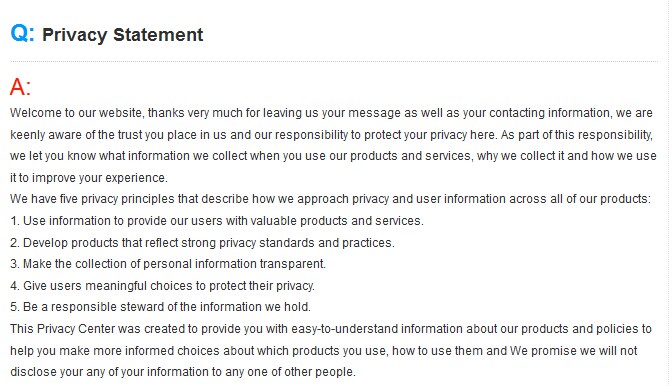This screenshot has width=672, height=386.
Task: Click the blue Q: question marker
Action: (22, 33)
